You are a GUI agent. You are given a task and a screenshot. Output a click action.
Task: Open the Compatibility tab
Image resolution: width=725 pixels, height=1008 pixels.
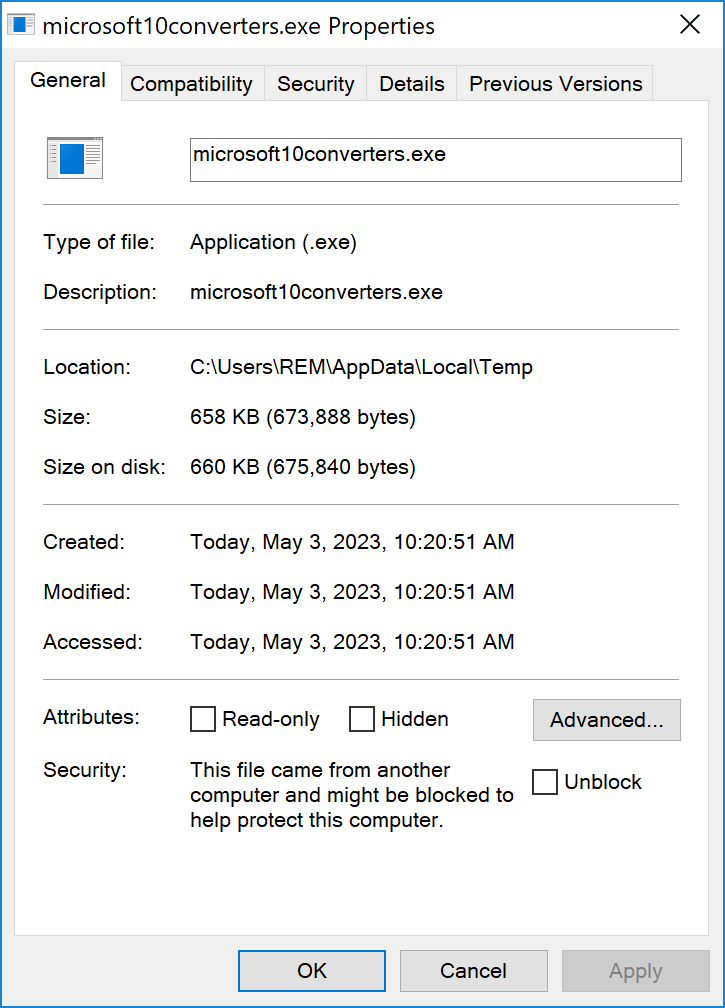pos(191,84)
